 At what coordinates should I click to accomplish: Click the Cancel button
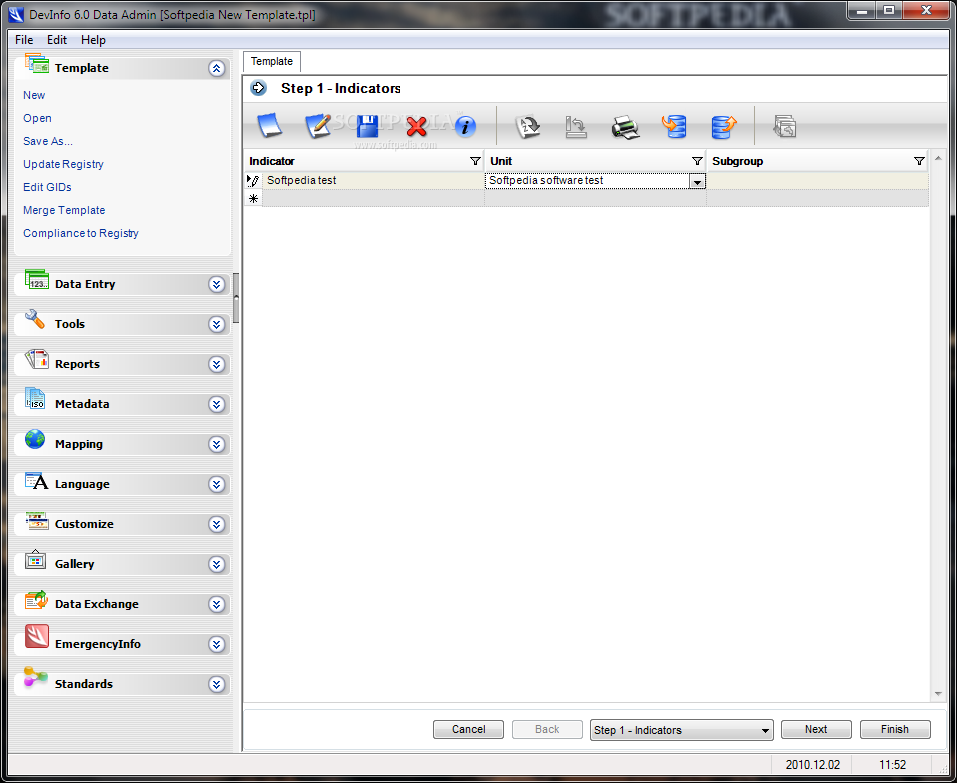pos(468,729)
